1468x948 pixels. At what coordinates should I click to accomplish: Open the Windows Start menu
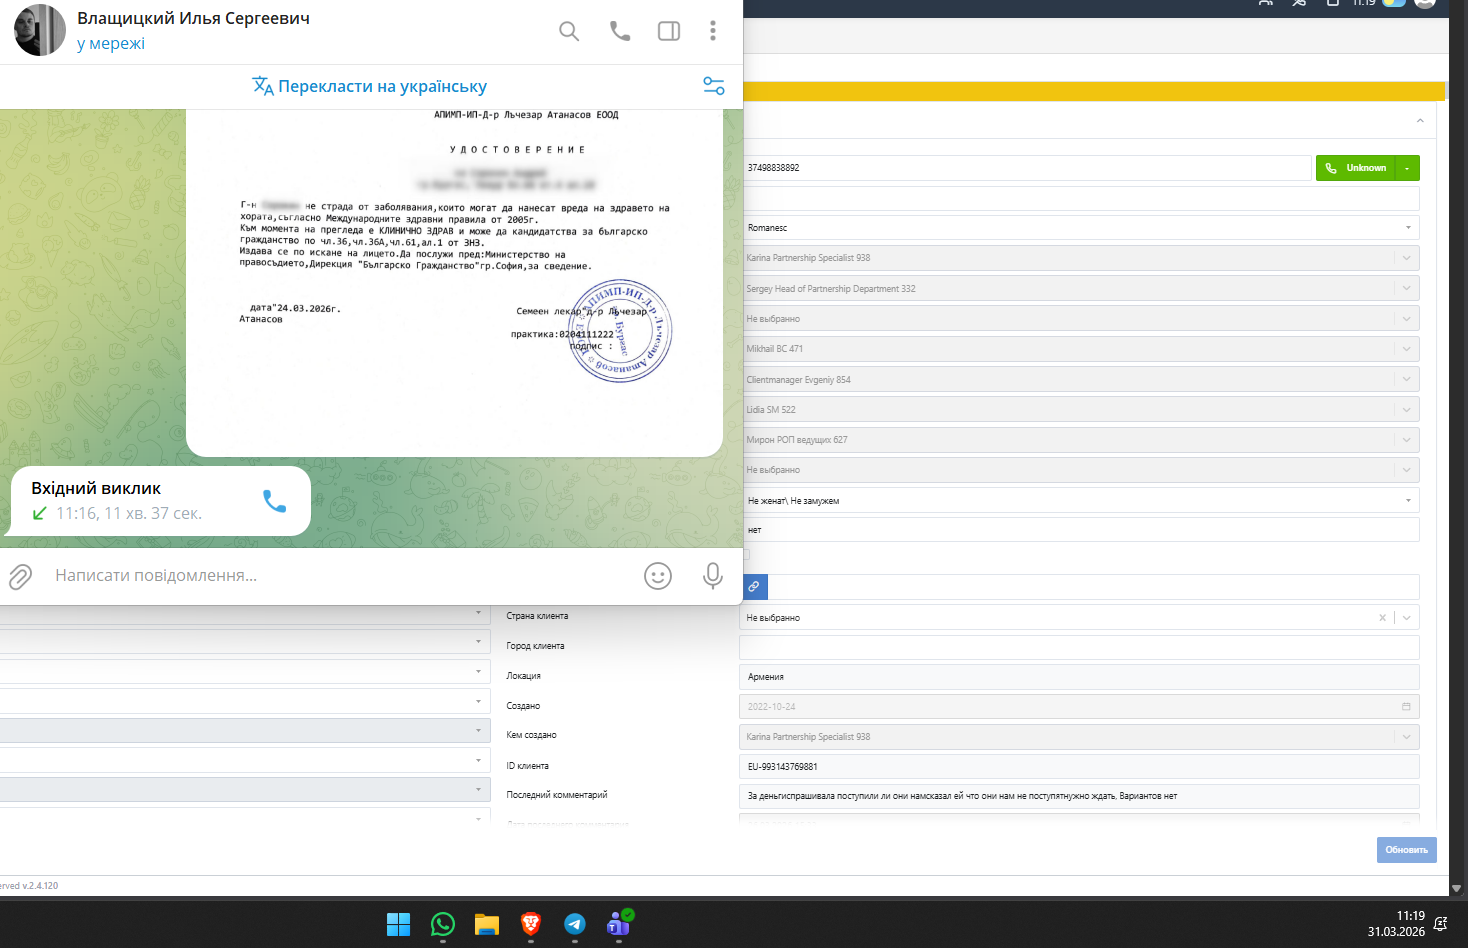pyautogui.click(x=399, y=924)
